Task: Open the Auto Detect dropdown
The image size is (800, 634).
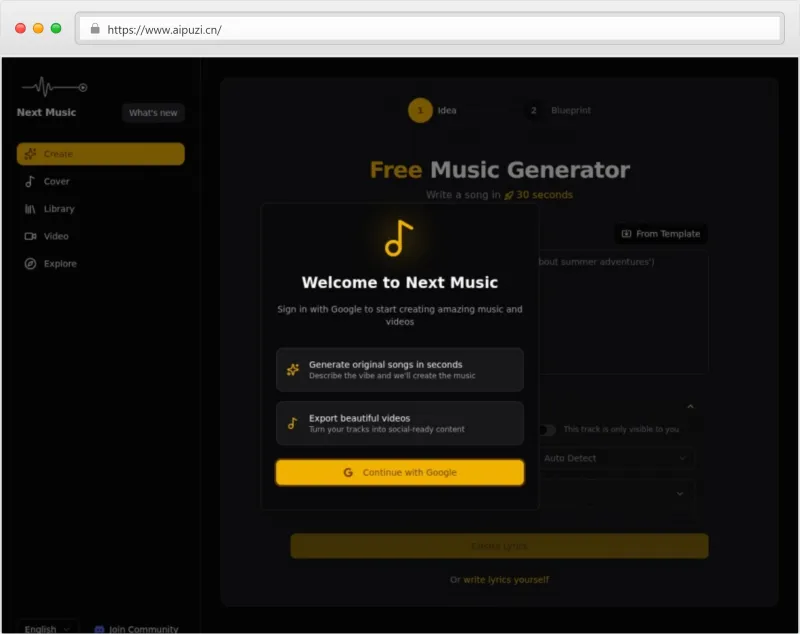Action: [614, 458]
